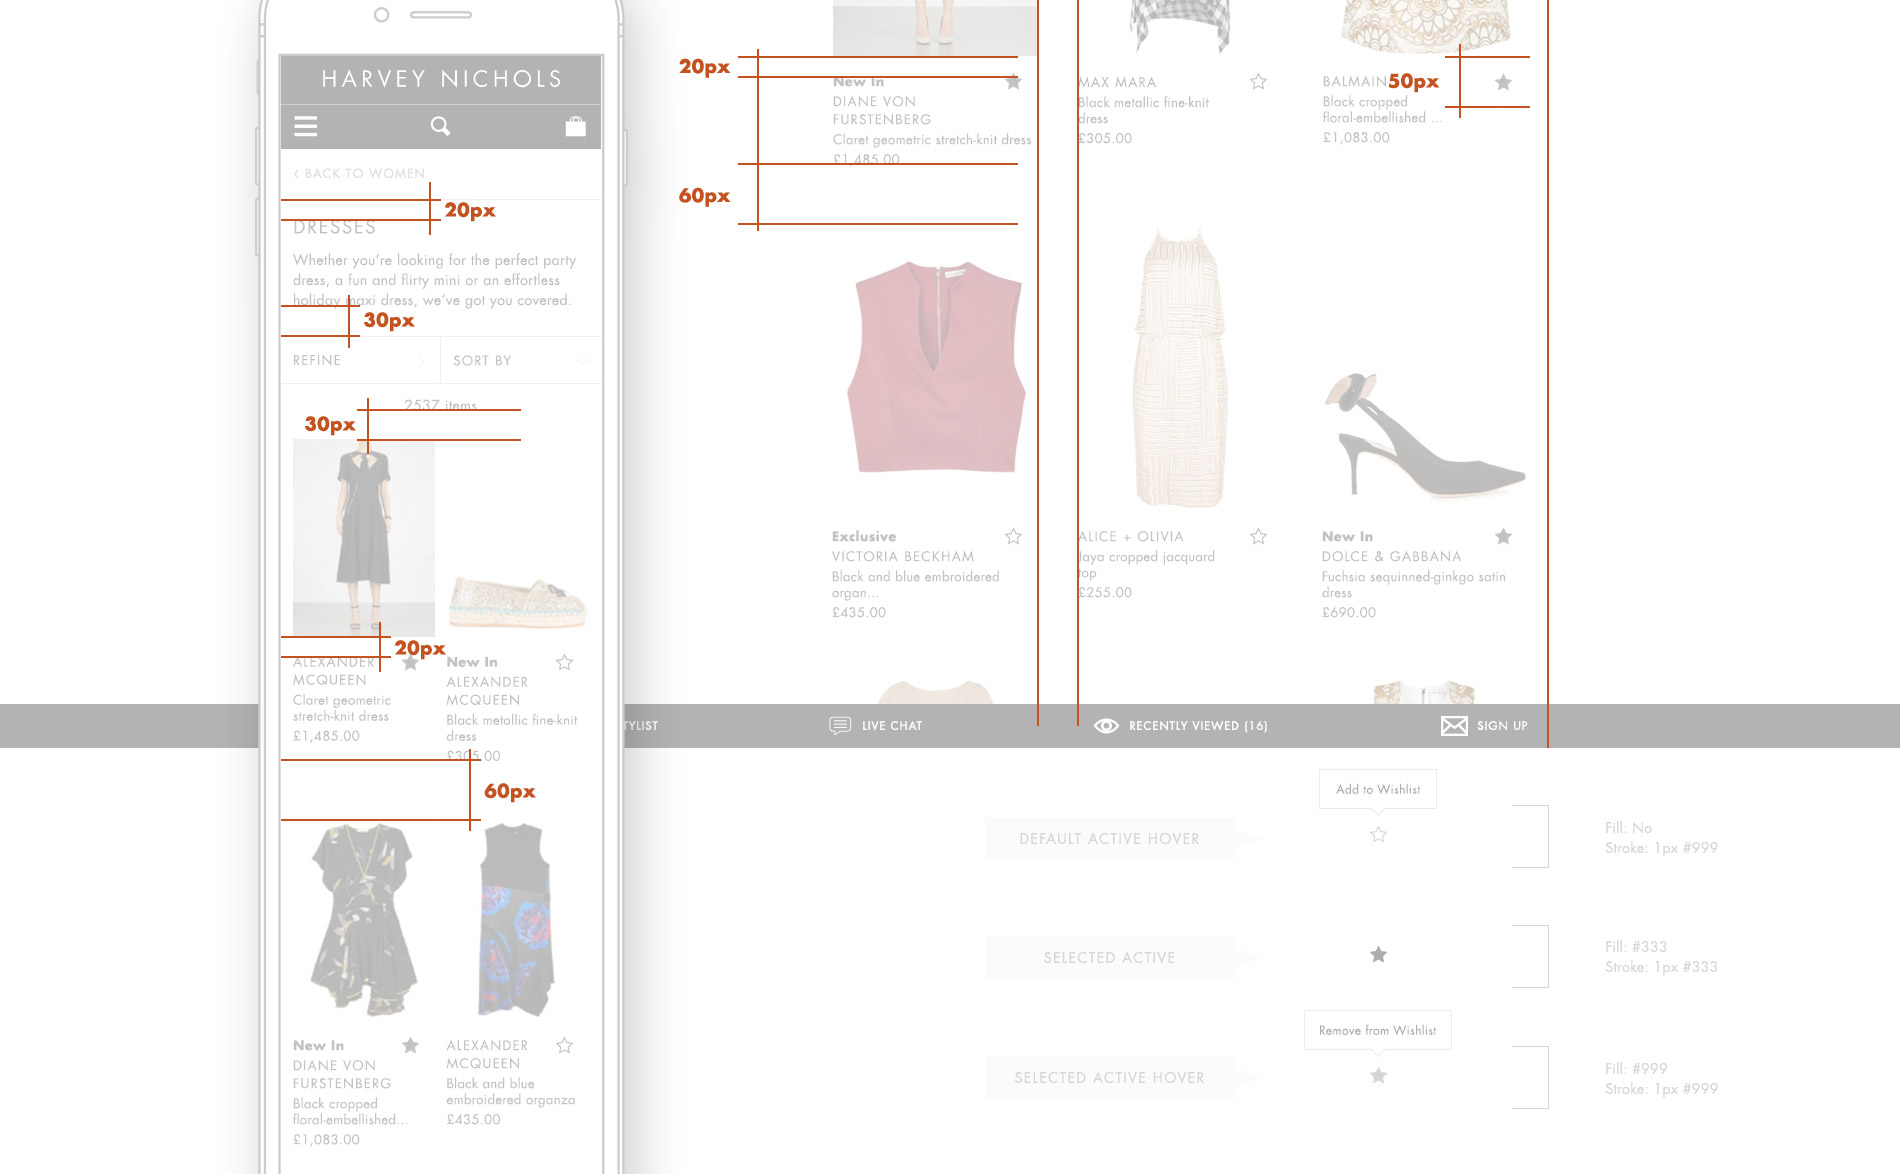The height and width of the screenshot is (1174, 1900).
Task: Open mobile black dress model photo
Action: pyautogui.click(x=364, y=537)
